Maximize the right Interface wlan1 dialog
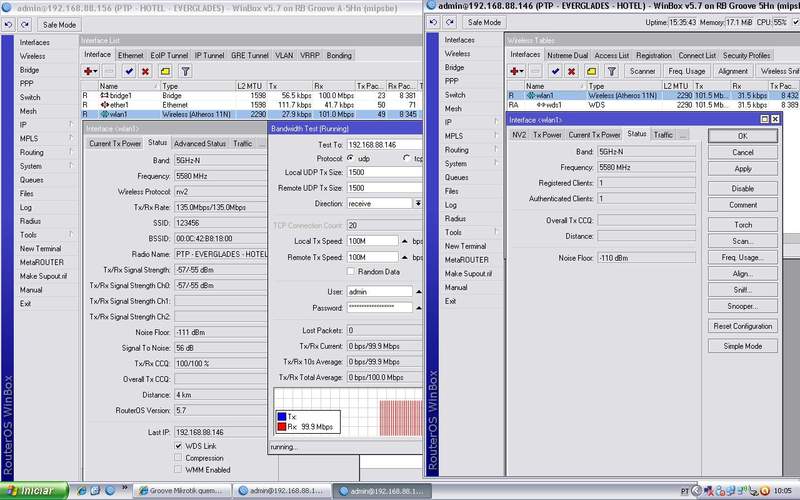Screen dimensions: 800x500 764,119
